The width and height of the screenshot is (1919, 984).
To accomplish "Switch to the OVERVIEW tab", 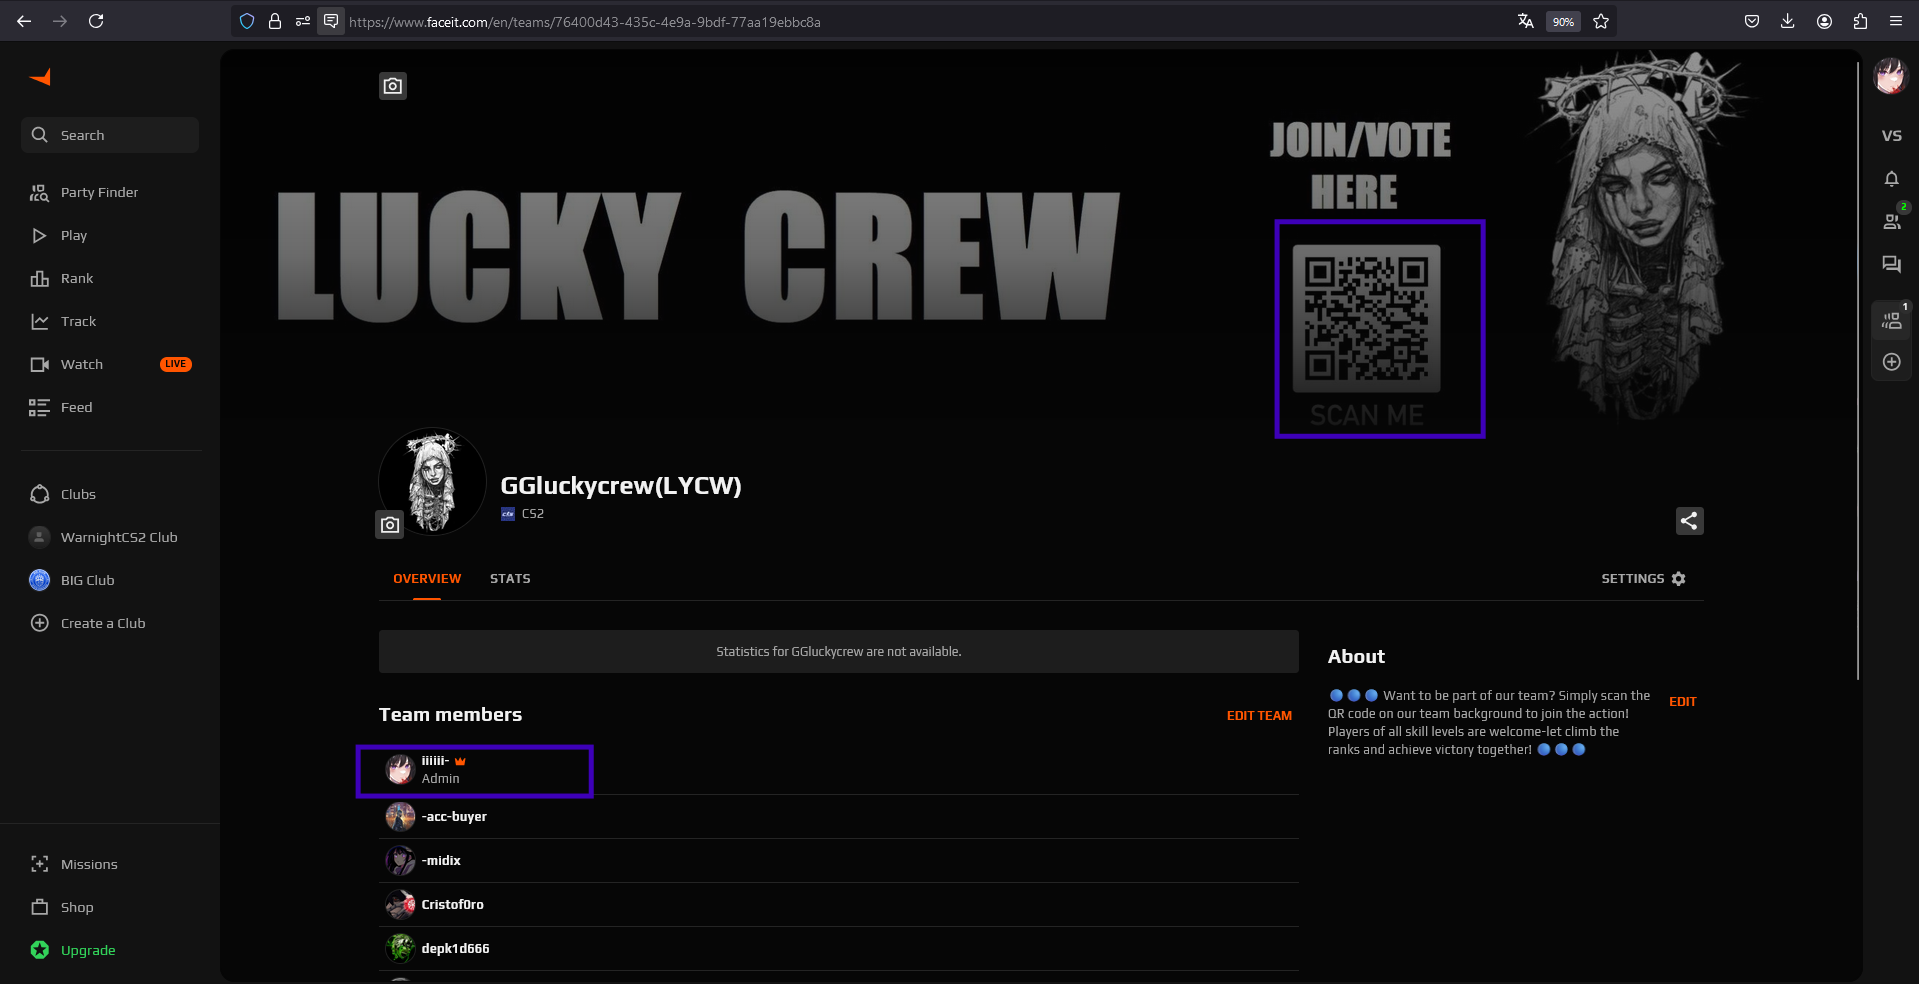I will pyautogui.click(x=427, y=579).
